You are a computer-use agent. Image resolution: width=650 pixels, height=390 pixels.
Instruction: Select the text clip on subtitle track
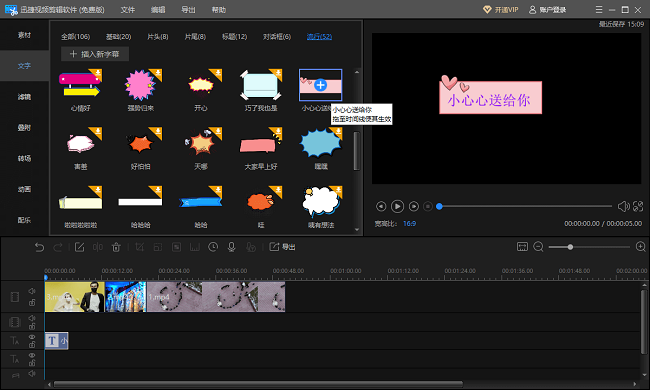[56, 341]
